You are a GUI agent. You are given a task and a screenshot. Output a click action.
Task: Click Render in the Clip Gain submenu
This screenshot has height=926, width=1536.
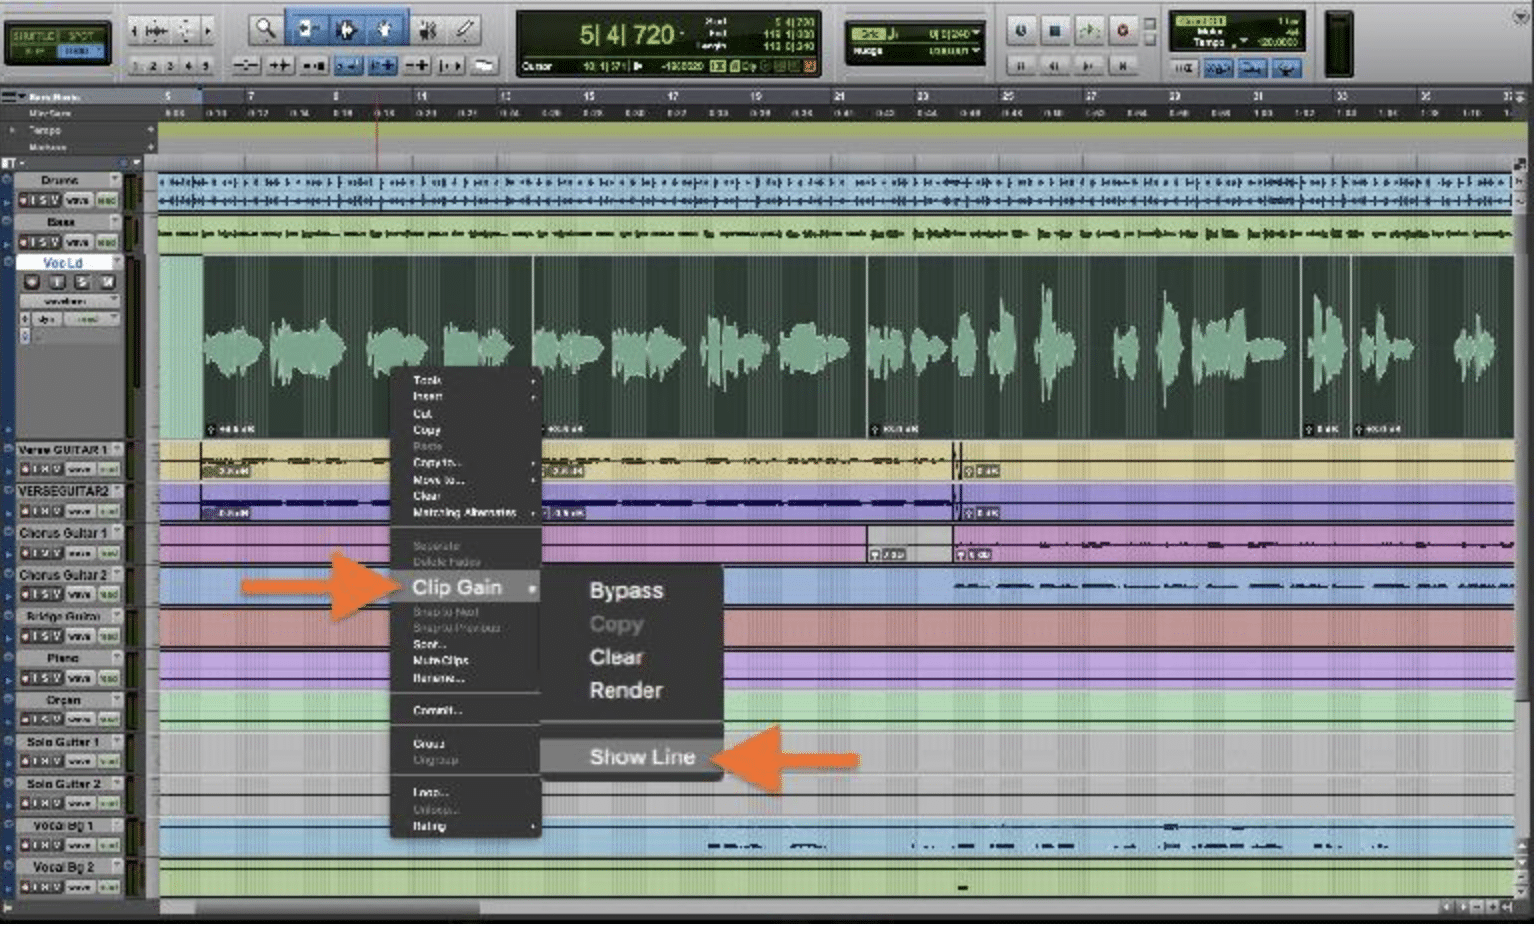(x=626, y=691)
